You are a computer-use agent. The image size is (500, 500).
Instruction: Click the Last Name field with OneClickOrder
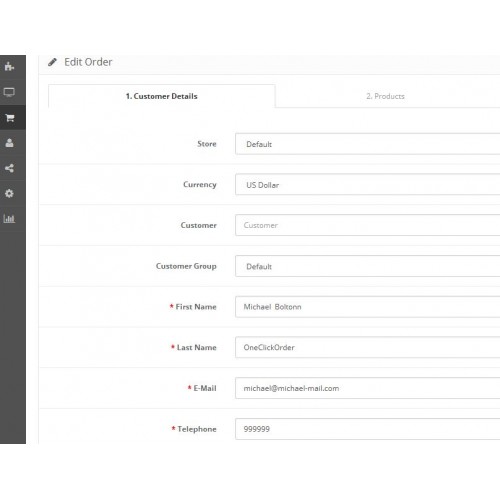[x=367, y=347]
